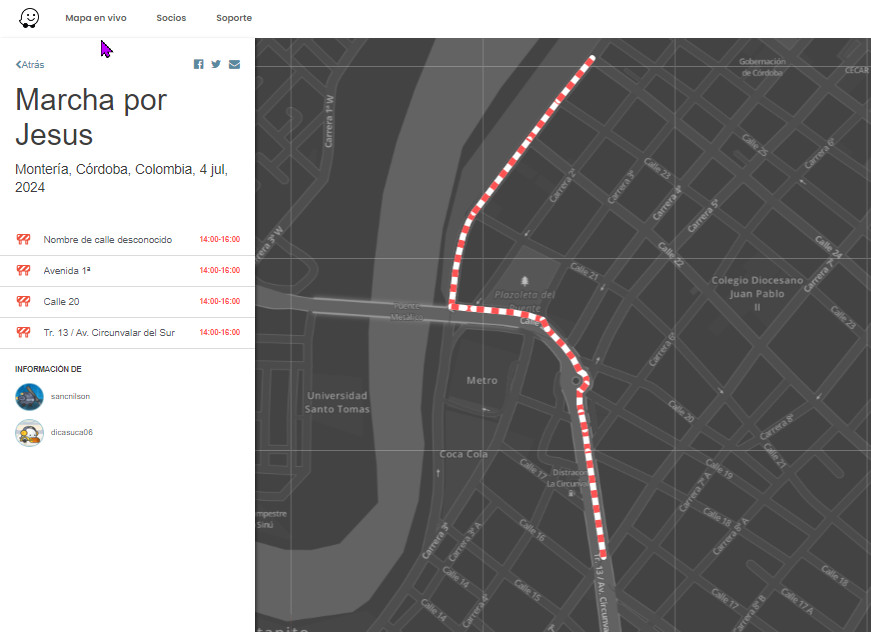The image size is (871, 632).
Task: Select the Calle 20 closure entry
Action: coord(127,302)
